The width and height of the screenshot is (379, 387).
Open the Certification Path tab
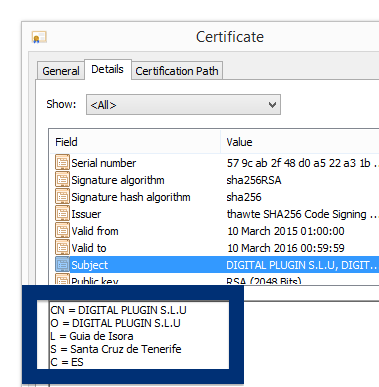tap(177, 71)
